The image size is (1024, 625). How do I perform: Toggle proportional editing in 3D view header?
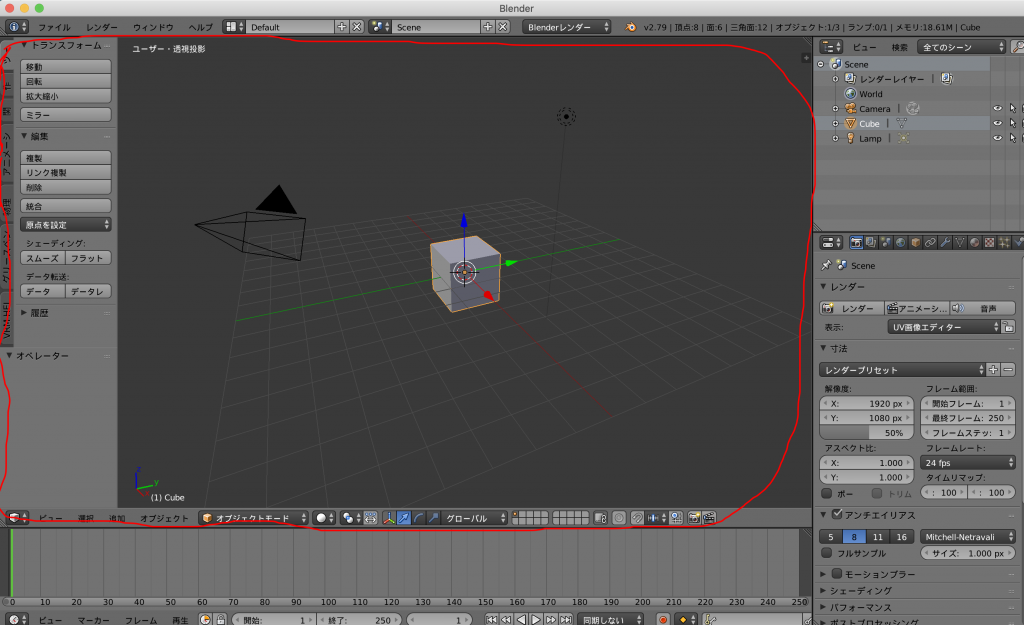coord(618,518)
